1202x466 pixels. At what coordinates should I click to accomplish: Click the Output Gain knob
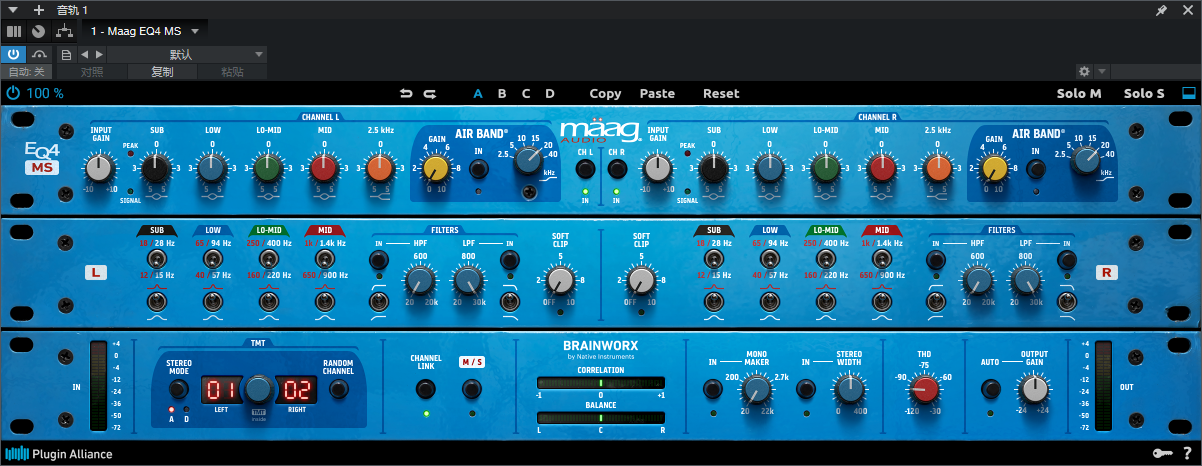pyautogui.click(x=1034, y=389)
